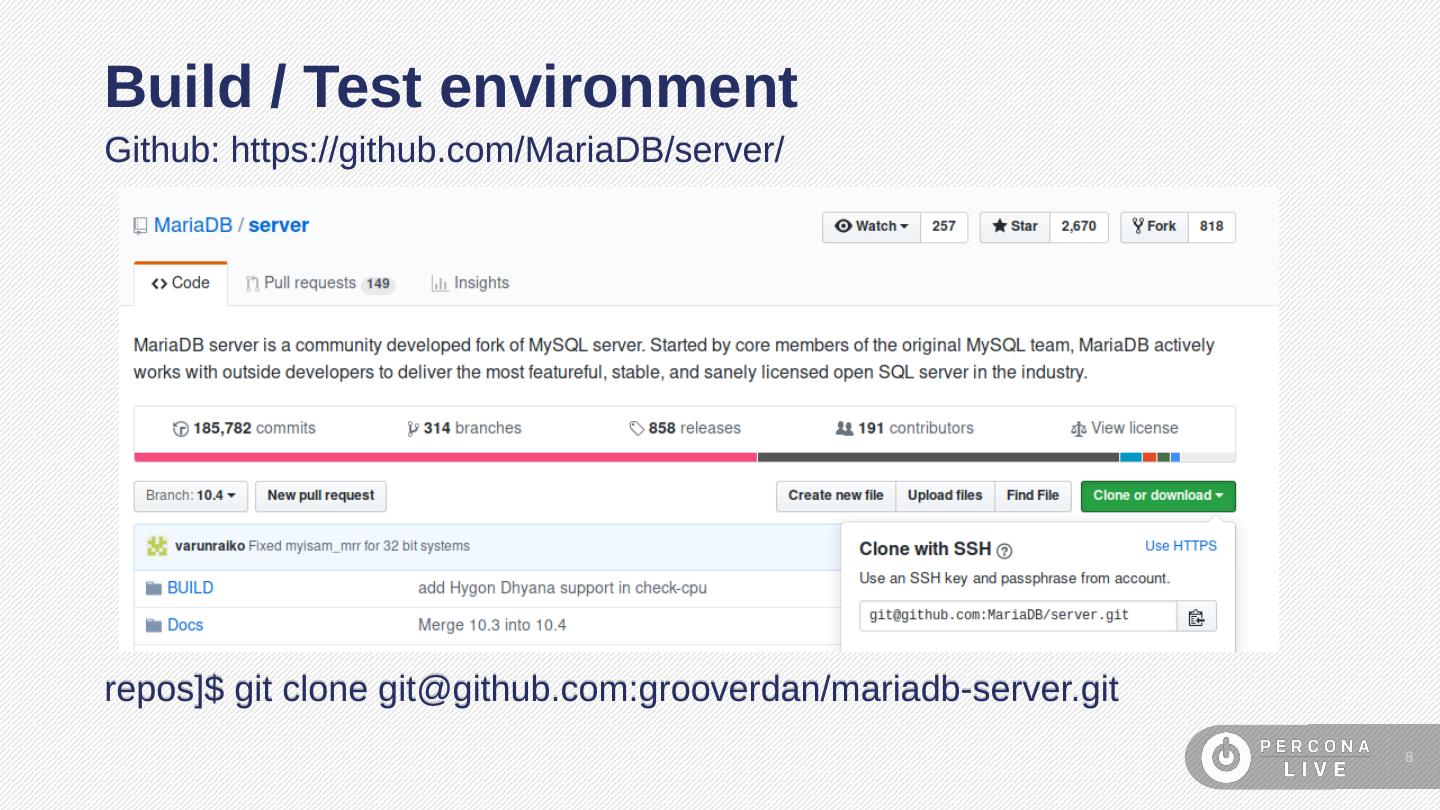Click the eye icon on Watch button

coord(844,227)
